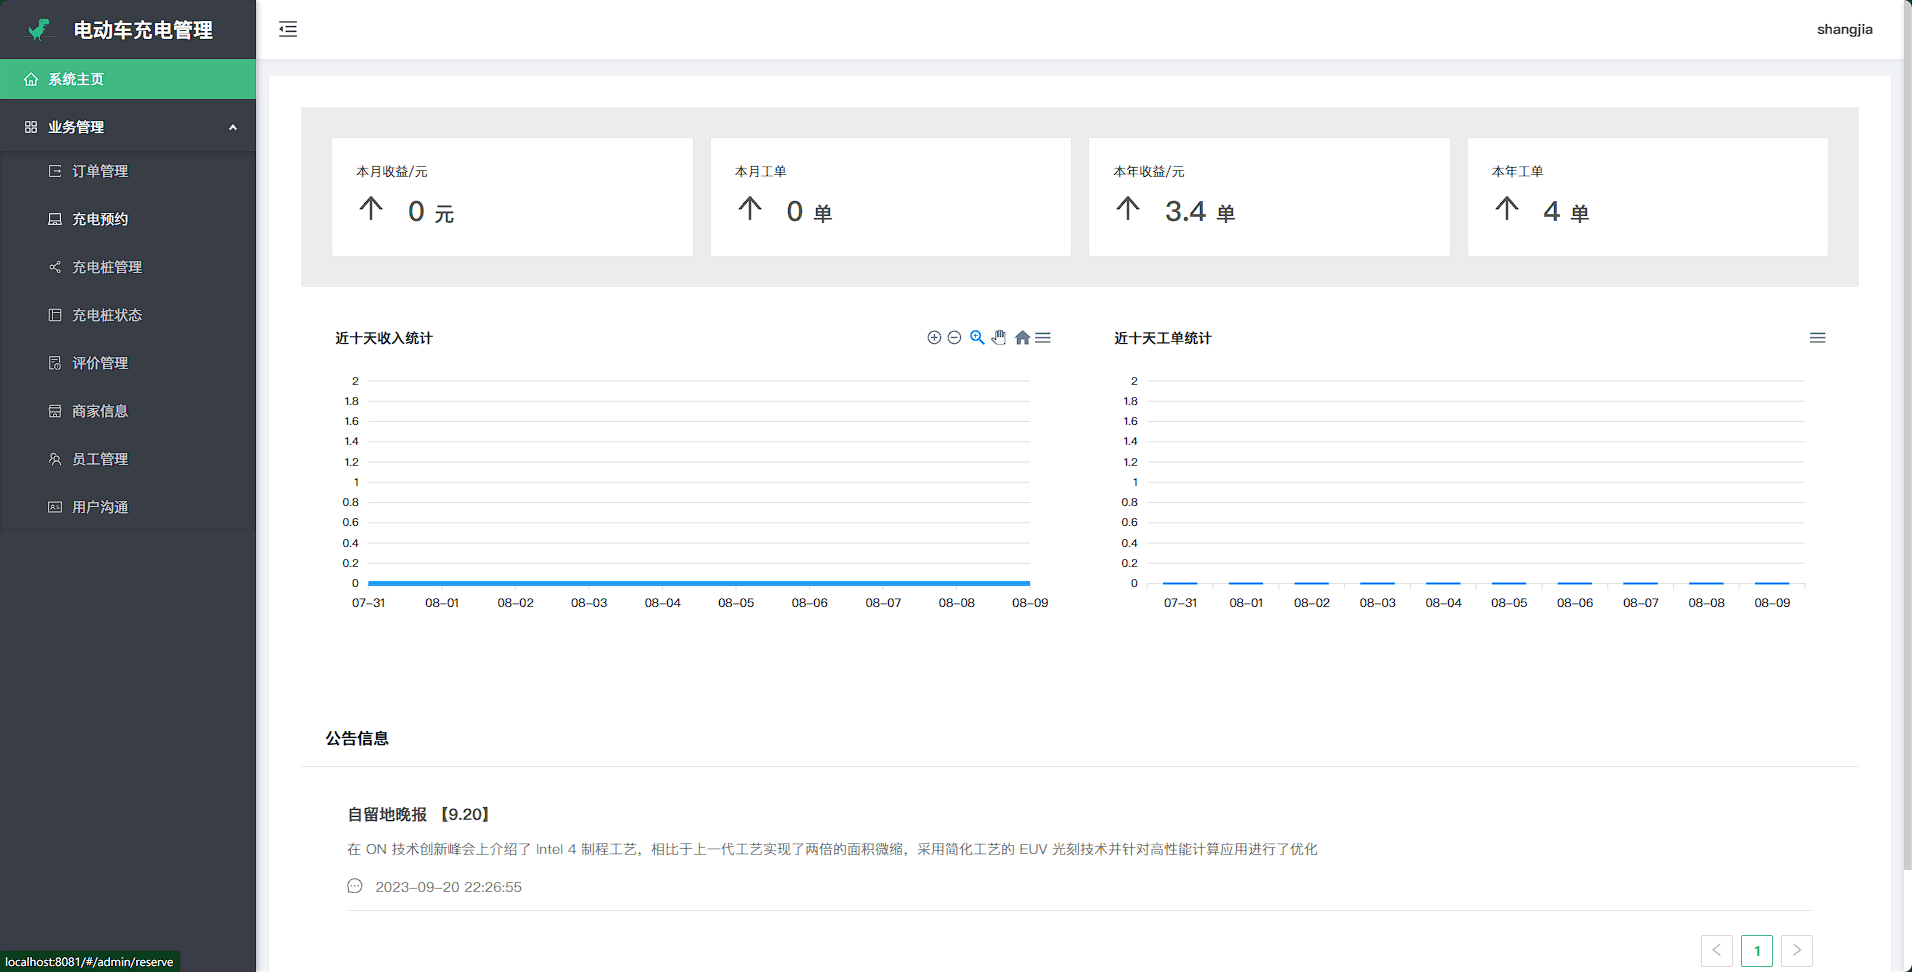Image resolution: width=1912 pixels, height=972 pixels.
Task: Open the shangjia user dropdown
Action: [1844, 29]
